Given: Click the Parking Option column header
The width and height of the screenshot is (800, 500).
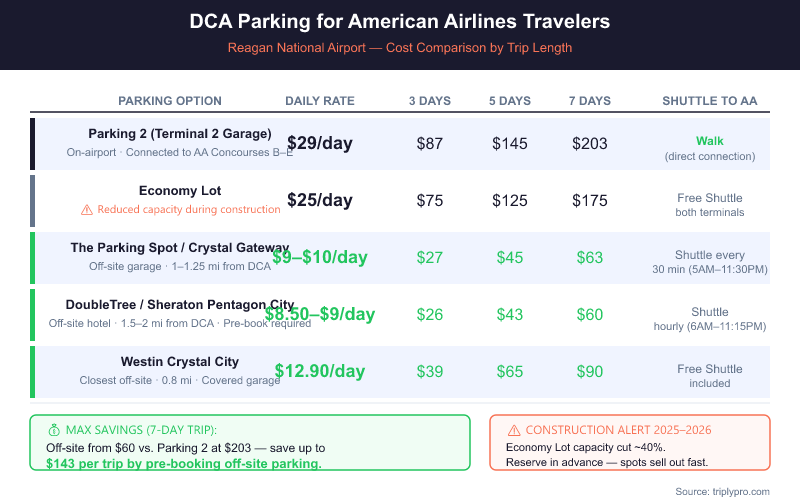Looking at the screenshot, I should tap(170, 101).
